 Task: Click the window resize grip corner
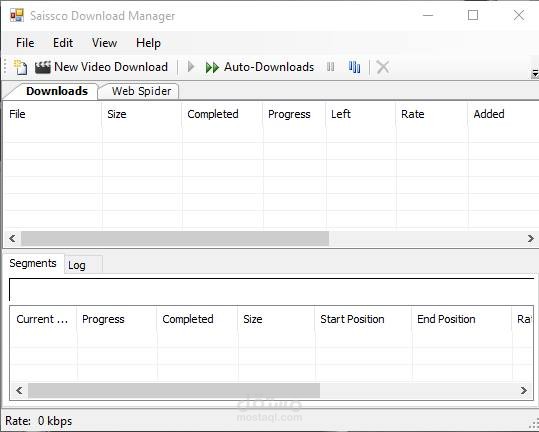[535, 424]
